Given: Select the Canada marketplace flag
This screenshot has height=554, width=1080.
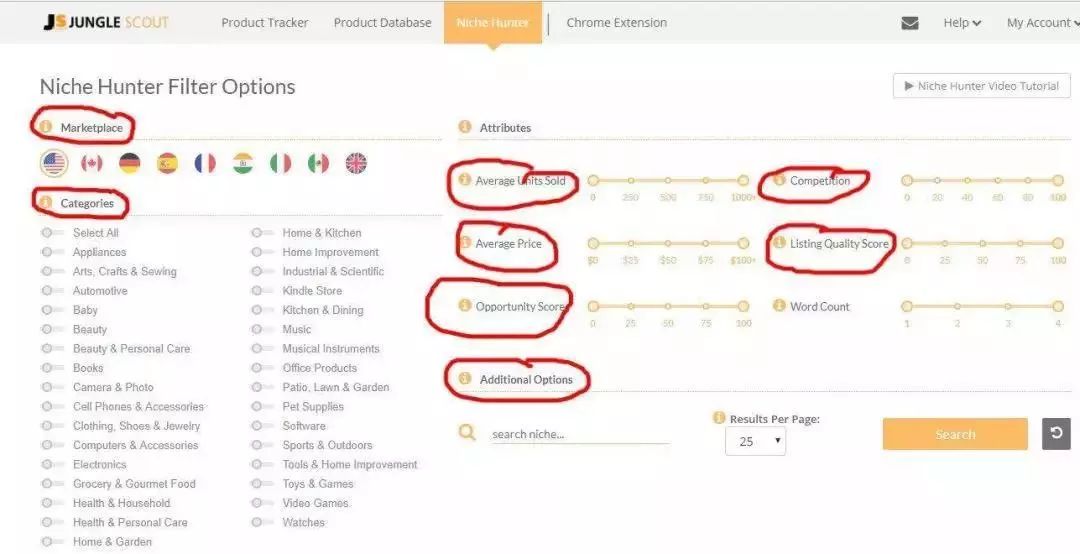Looking at the screenshot, I should click(92, 163).
